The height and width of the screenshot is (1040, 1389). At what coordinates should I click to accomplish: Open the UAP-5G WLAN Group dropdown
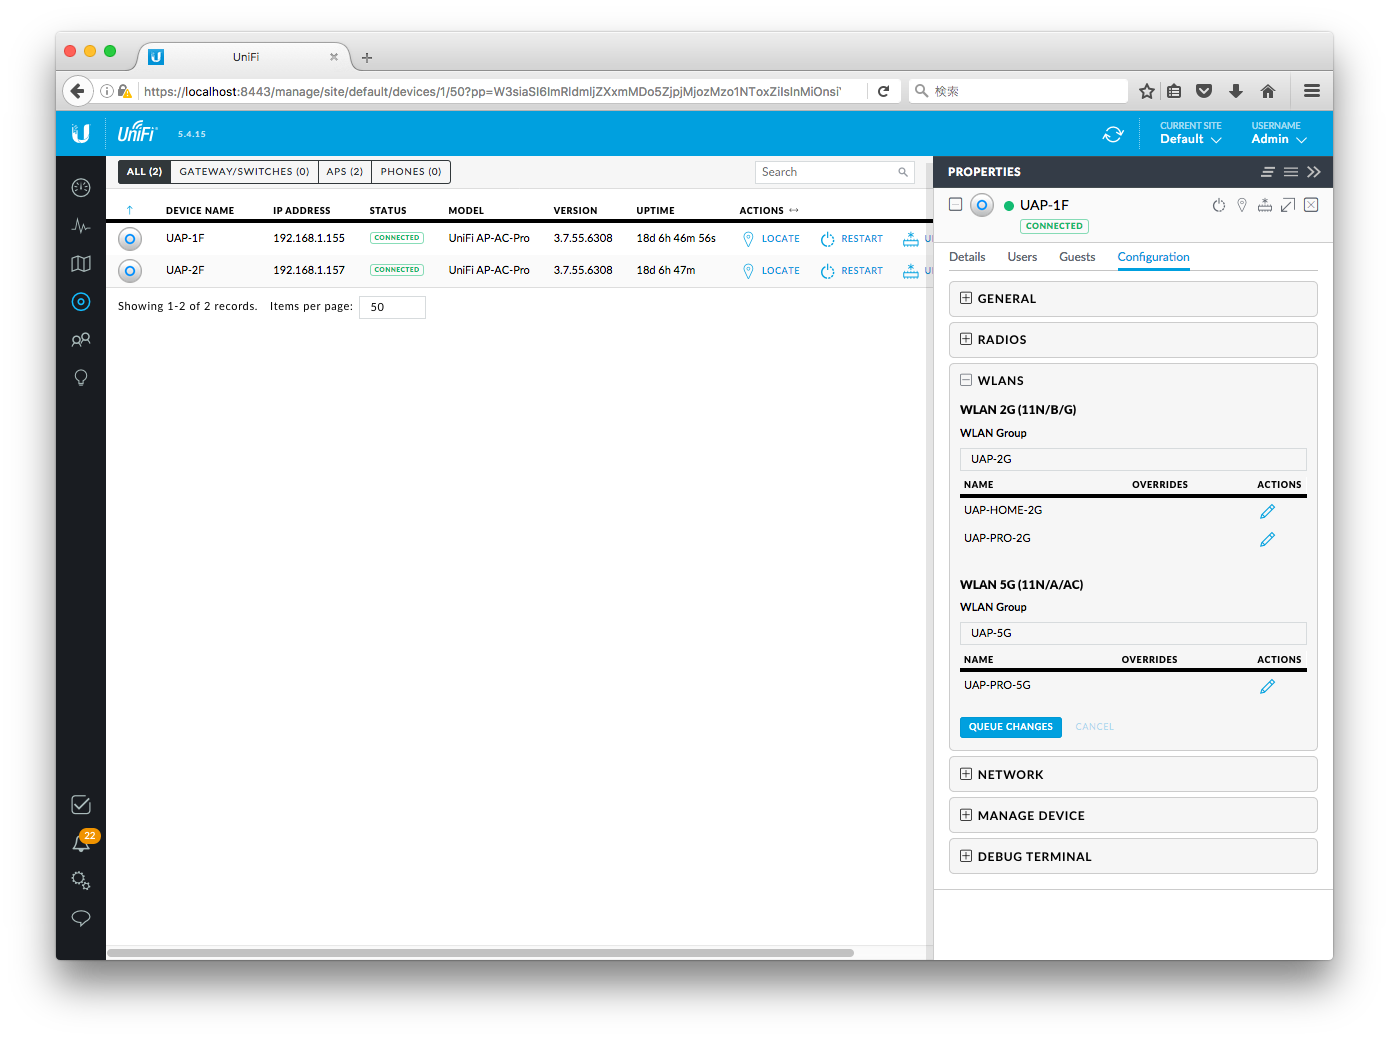coord(1133,633)
